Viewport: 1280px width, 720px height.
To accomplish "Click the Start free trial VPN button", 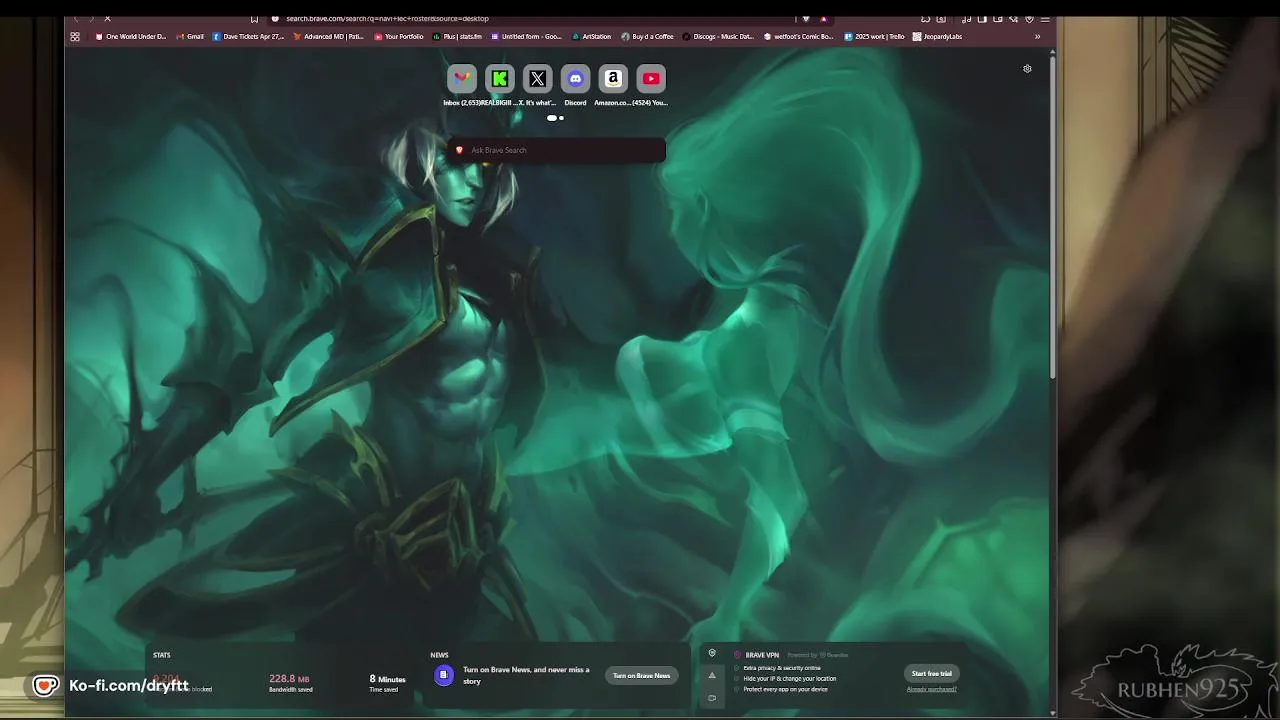I will (x=931, y=673).
